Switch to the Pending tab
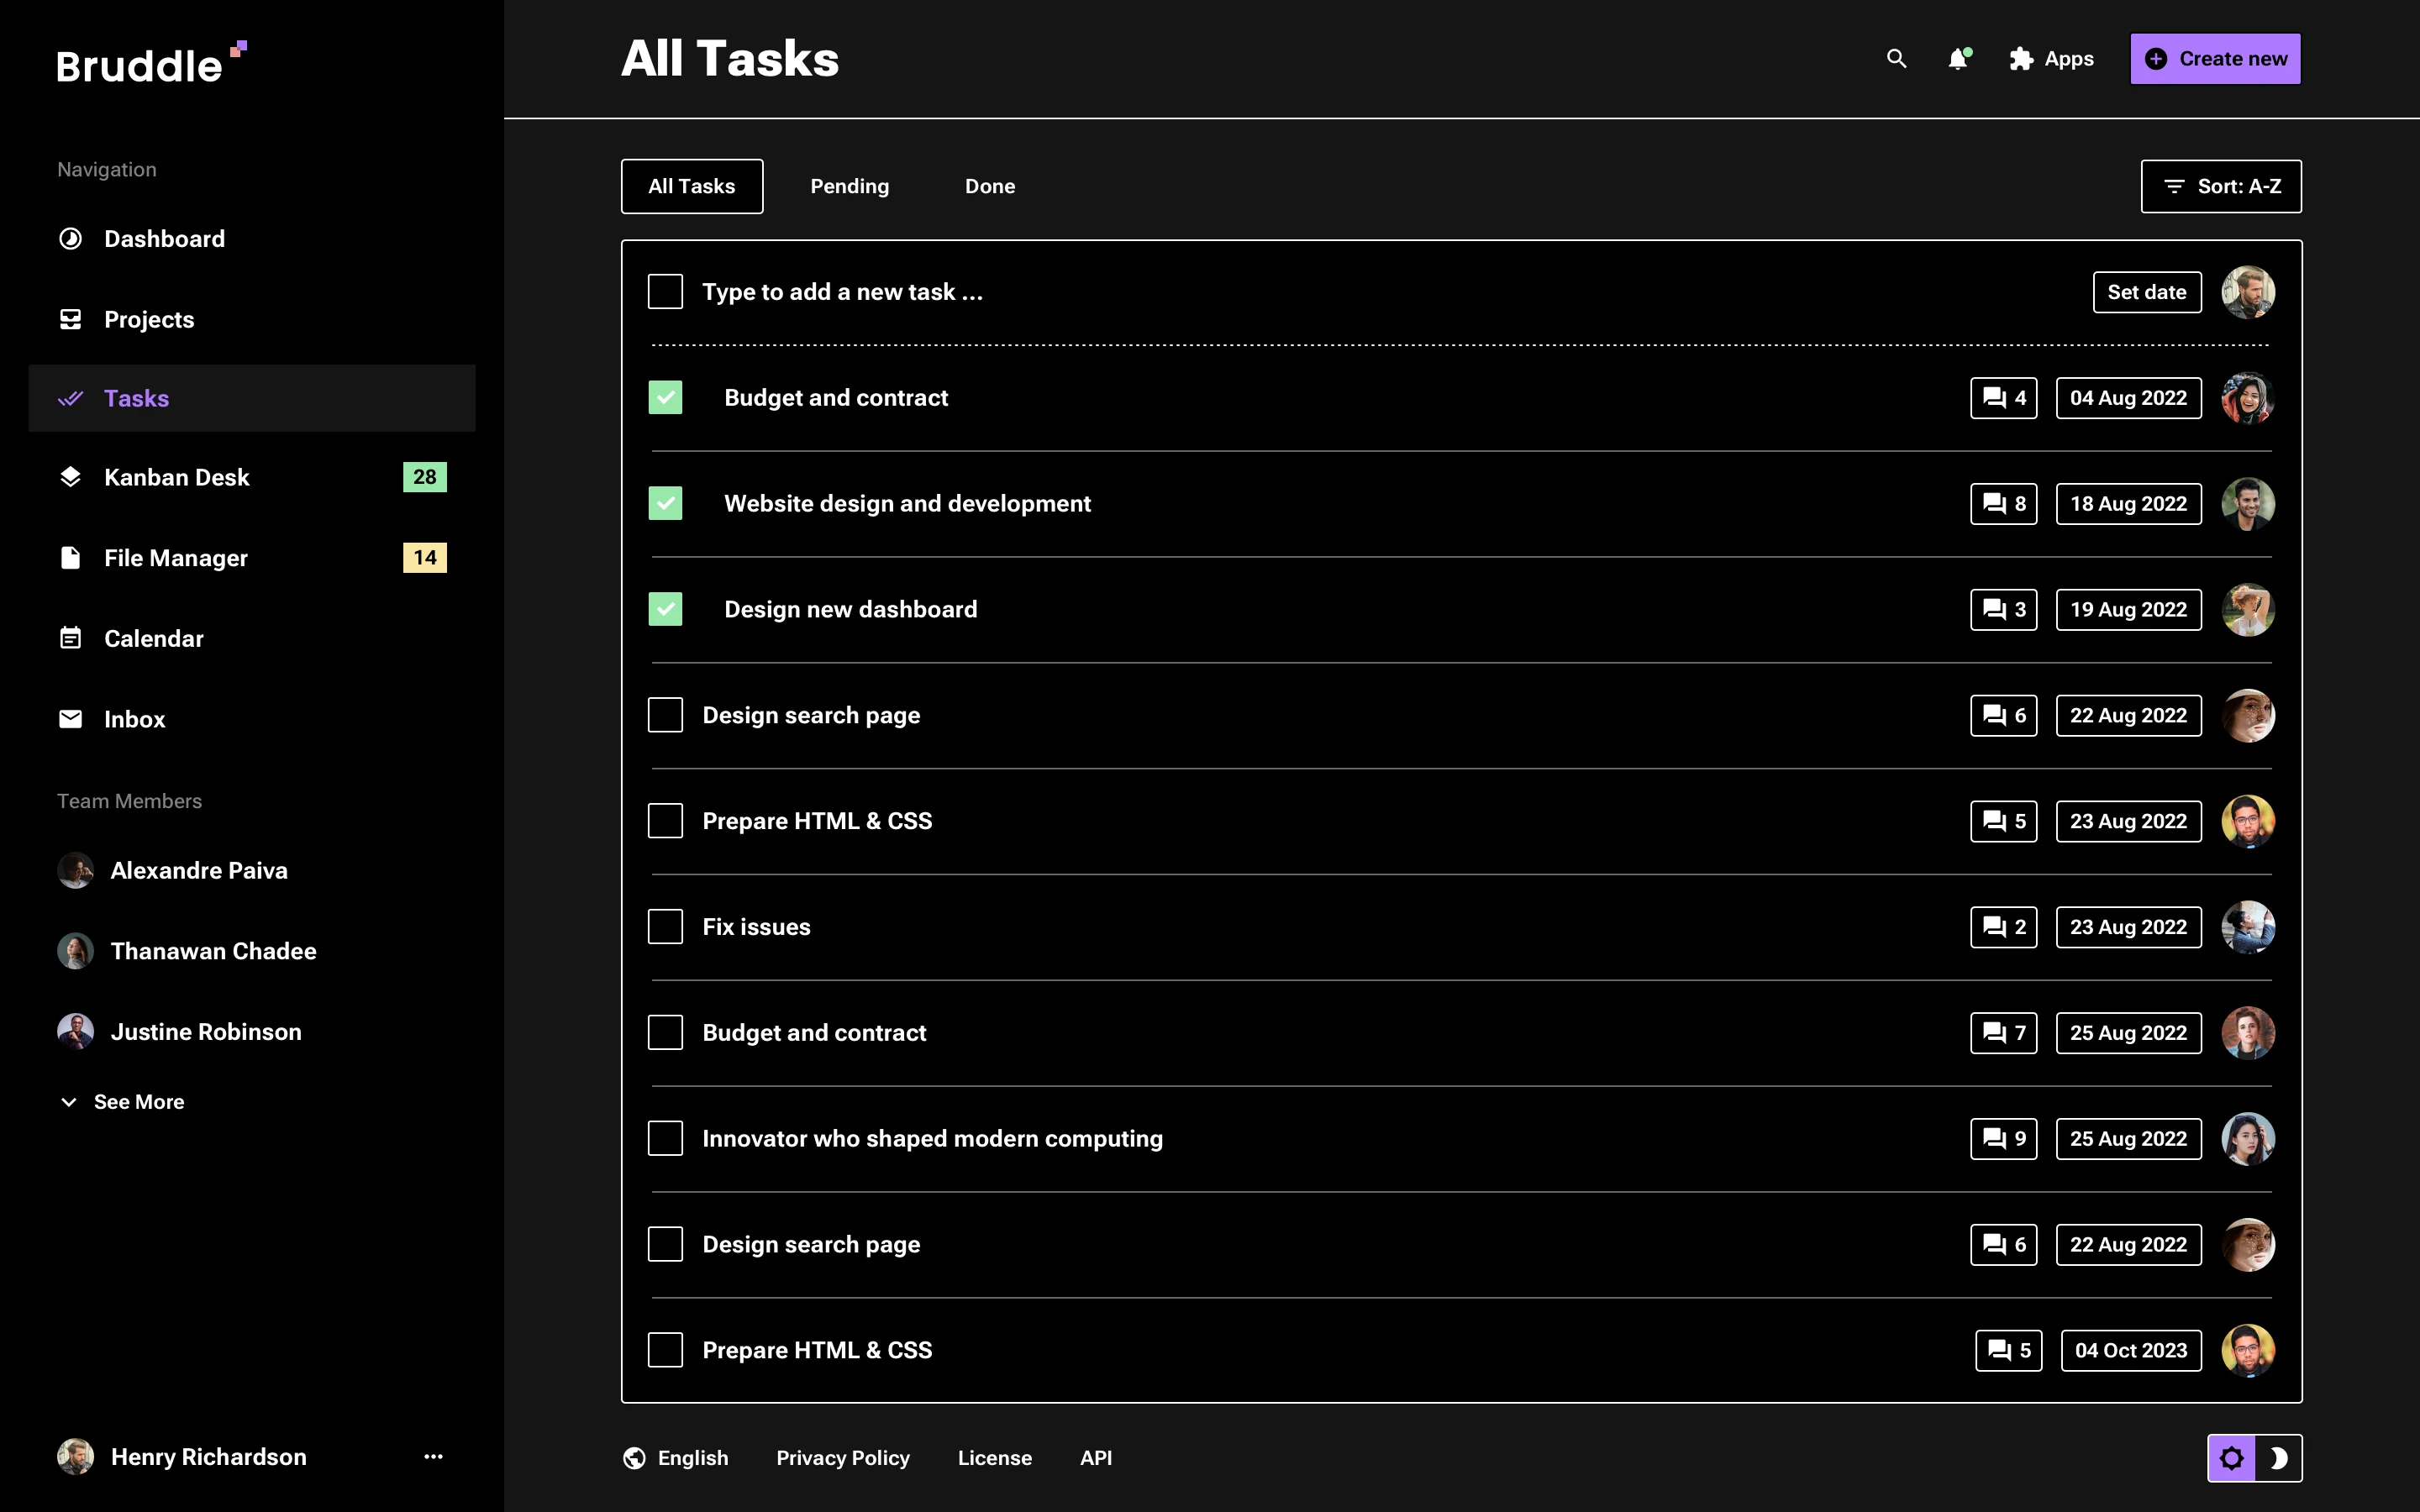 point(849,186)
